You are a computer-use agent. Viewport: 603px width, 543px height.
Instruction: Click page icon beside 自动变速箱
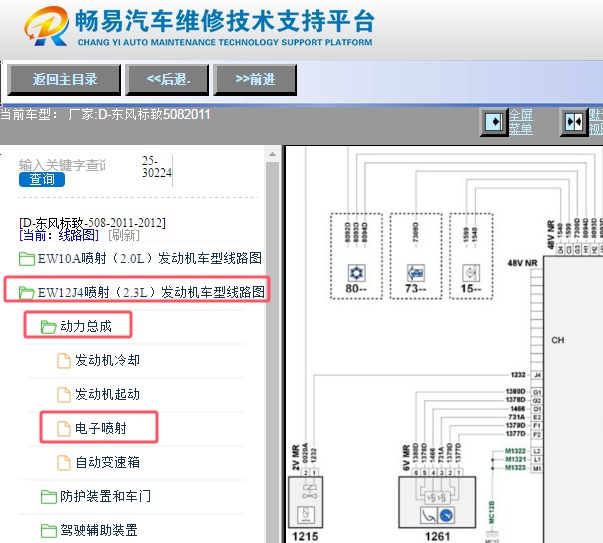(64, 462)
